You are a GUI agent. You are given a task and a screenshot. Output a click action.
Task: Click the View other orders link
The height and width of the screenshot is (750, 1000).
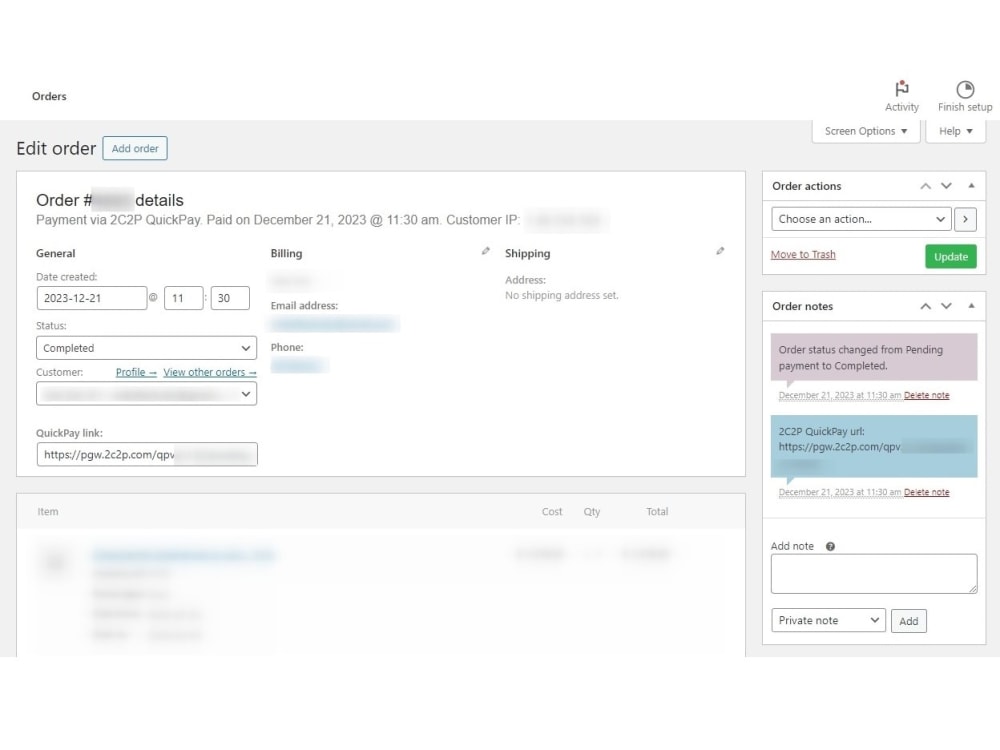click(x=209, y=371)
